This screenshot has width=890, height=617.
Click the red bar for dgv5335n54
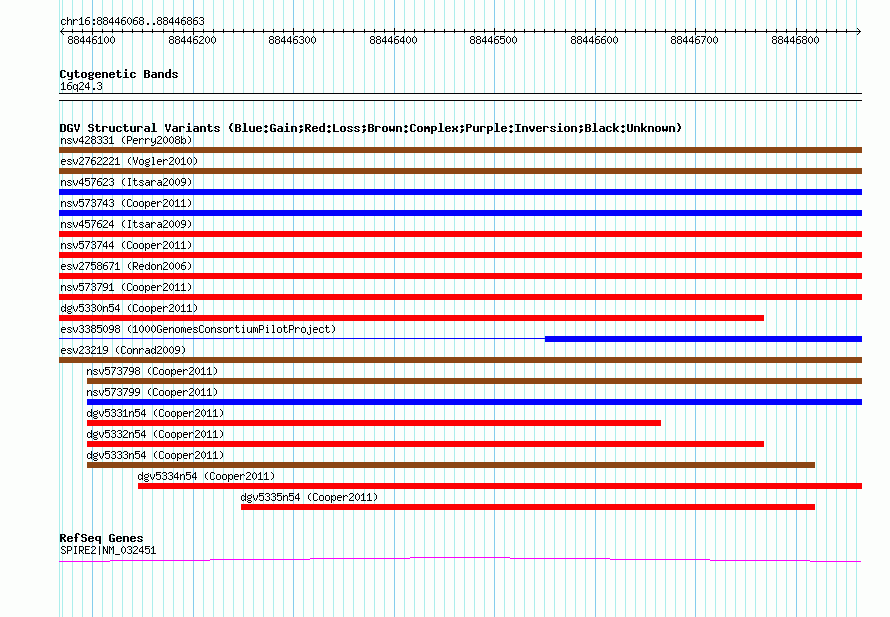click(528, 507)
